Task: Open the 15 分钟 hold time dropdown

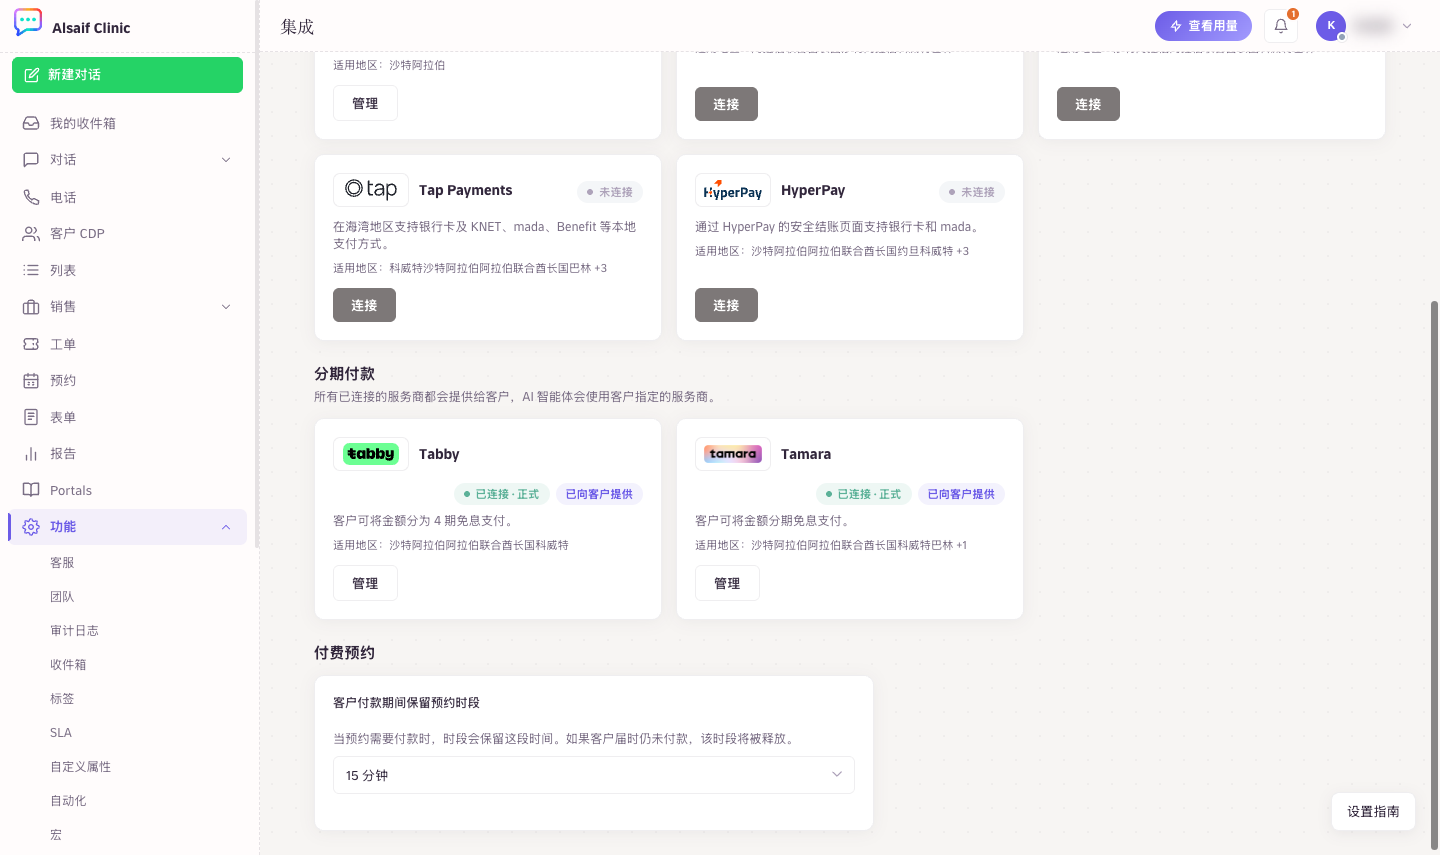Action: click(594, 775)
